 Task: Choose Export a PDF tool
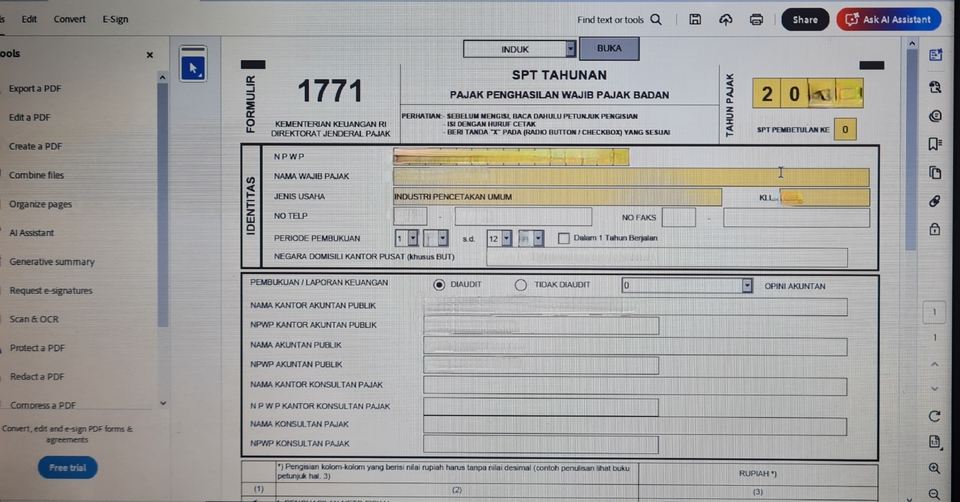tap(35, 89)
